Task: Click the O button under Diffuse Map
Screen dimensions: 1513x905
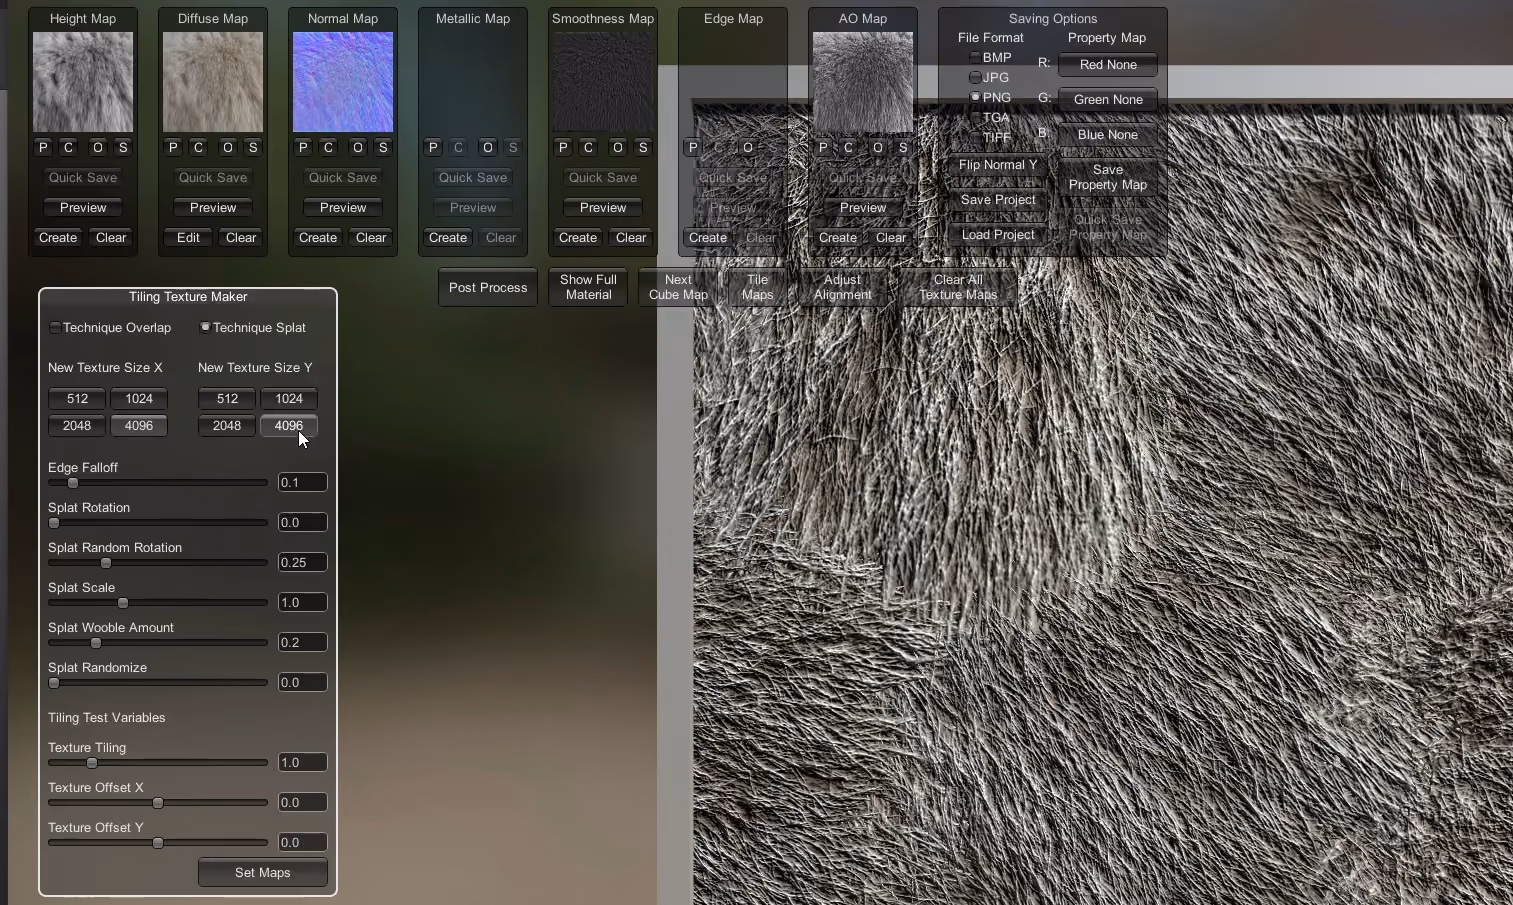Action: point(228,147)
